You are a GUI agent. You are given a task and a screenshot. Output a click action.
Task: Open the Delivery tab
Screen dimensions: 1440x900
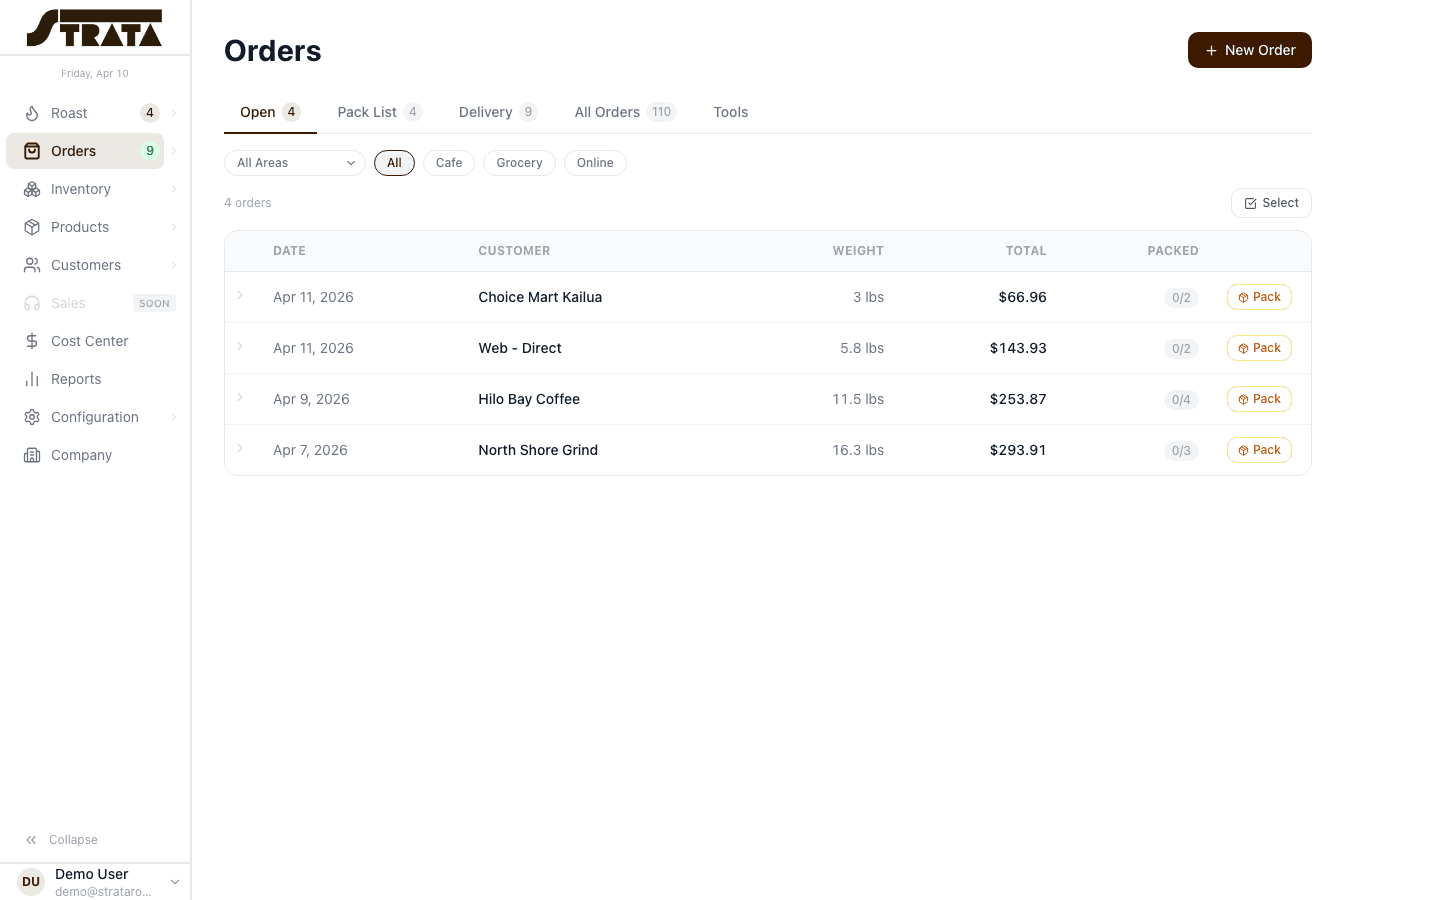coord(486,112)
